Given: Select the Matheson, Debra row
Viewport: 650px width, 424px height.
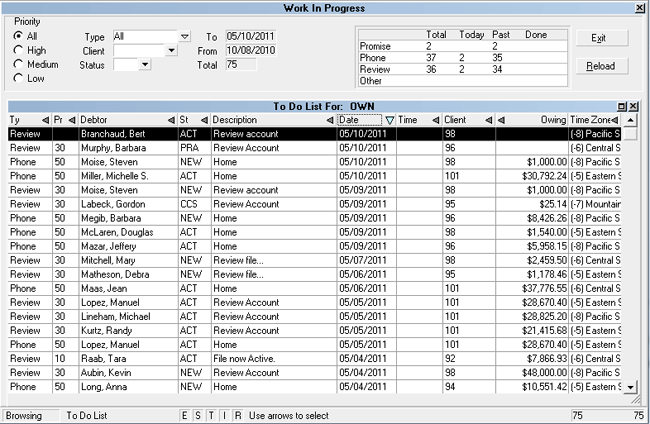Looking at the screenshot, I should pyautogui.click(x=315, y=274).
